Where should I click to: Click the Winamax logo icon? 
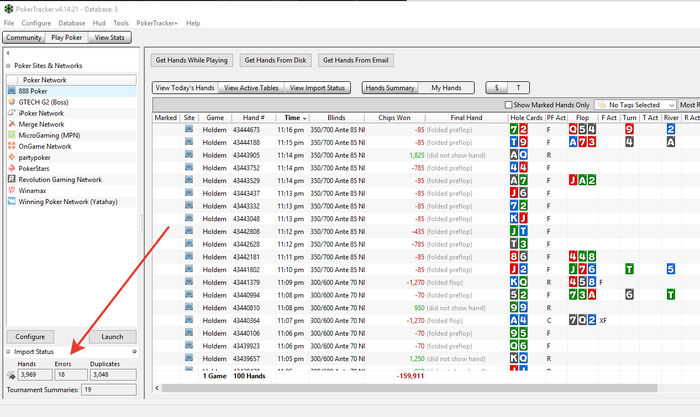(x=12, y=190)
